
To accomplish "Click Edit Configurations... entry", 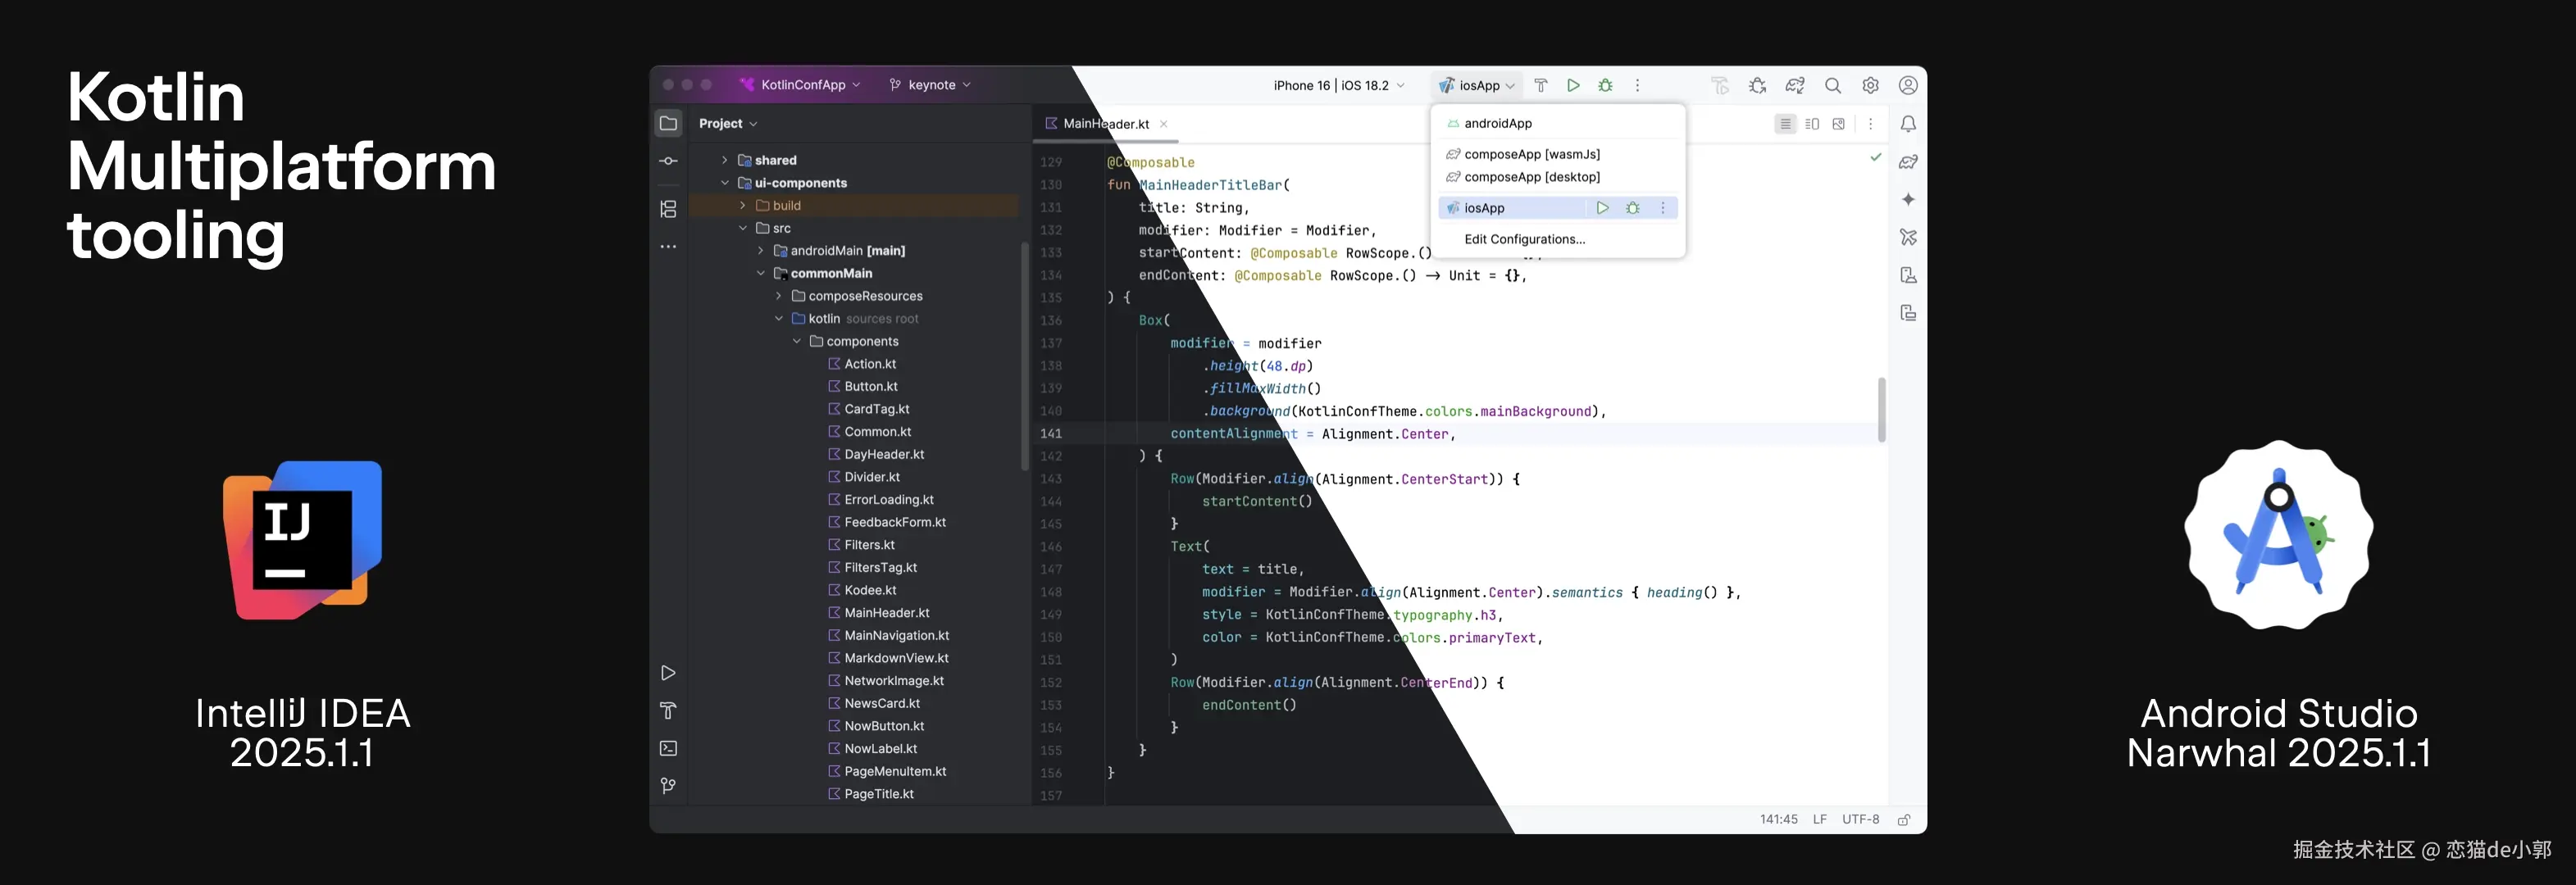I will click(x=1524, y=239).
